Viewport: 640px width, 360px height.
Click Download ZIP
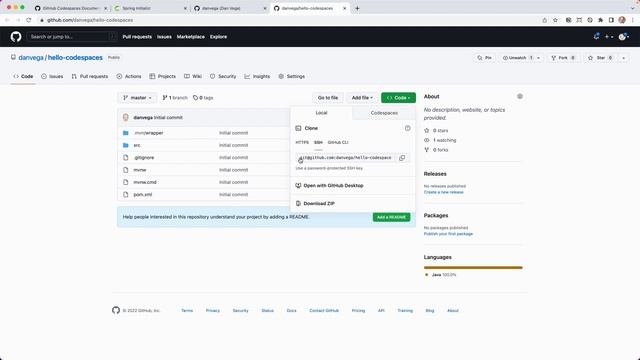pos(319,204)
